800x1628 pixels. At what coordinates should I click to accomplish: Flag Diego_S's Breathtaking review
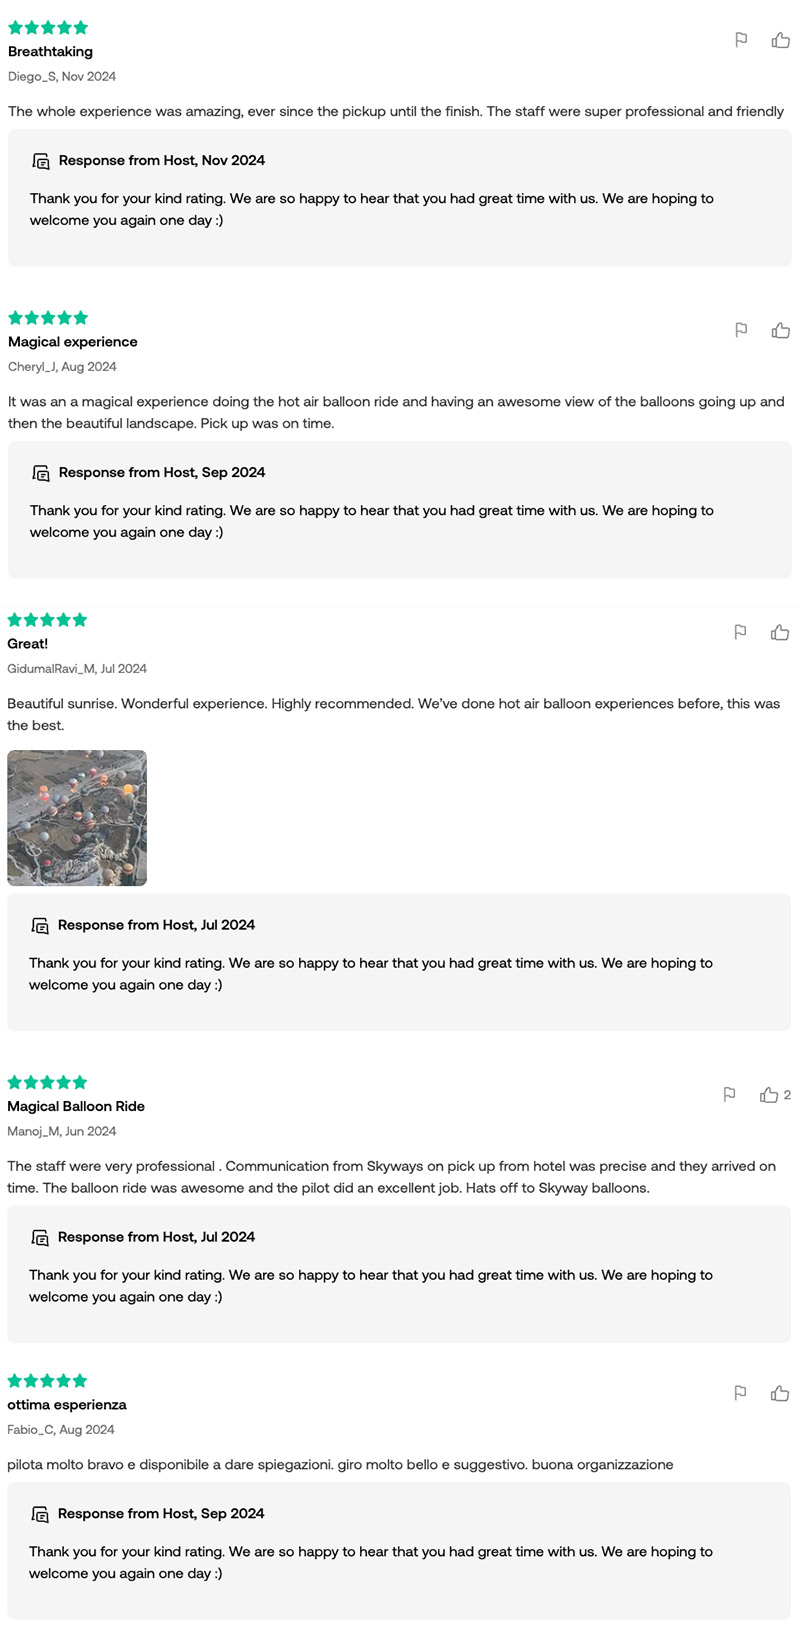[741, 40]
